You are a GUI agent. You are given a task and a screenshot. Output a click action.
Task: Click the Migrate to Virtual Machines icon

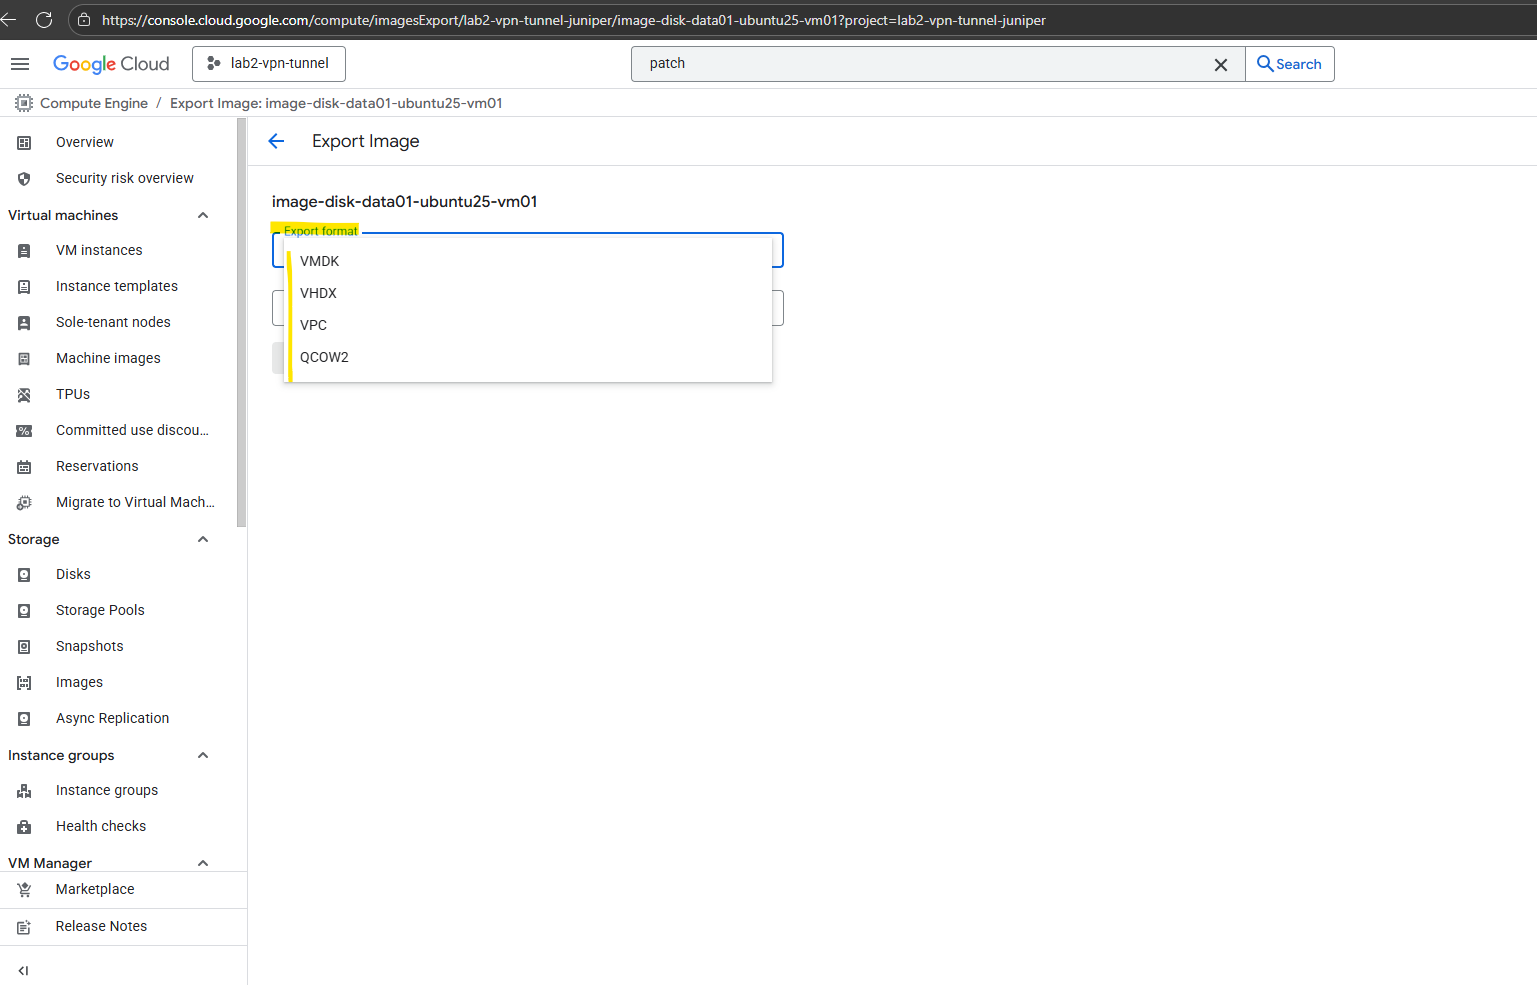click(x=24, y=503)
